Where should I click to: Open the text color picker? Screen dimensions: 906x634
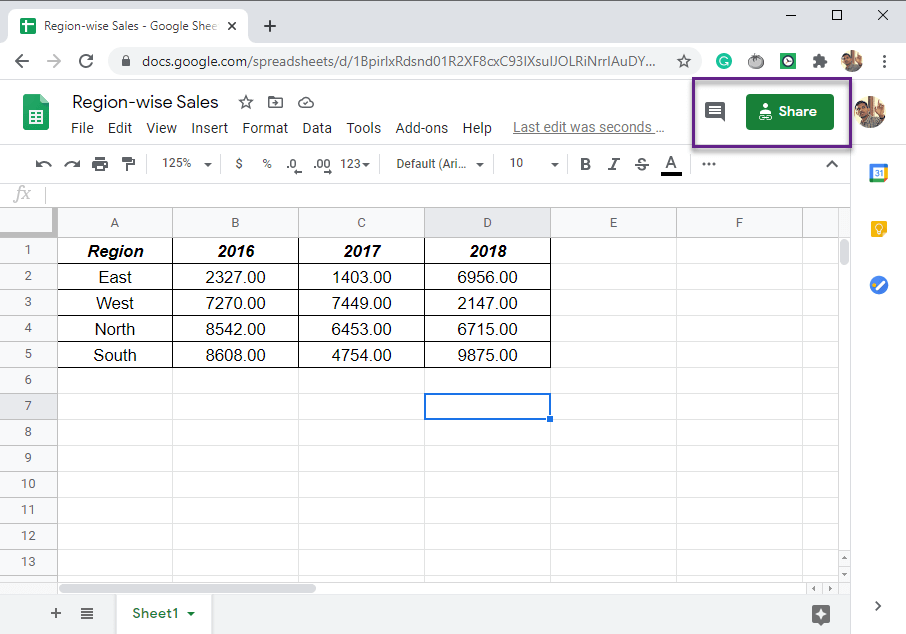(670, 164)
